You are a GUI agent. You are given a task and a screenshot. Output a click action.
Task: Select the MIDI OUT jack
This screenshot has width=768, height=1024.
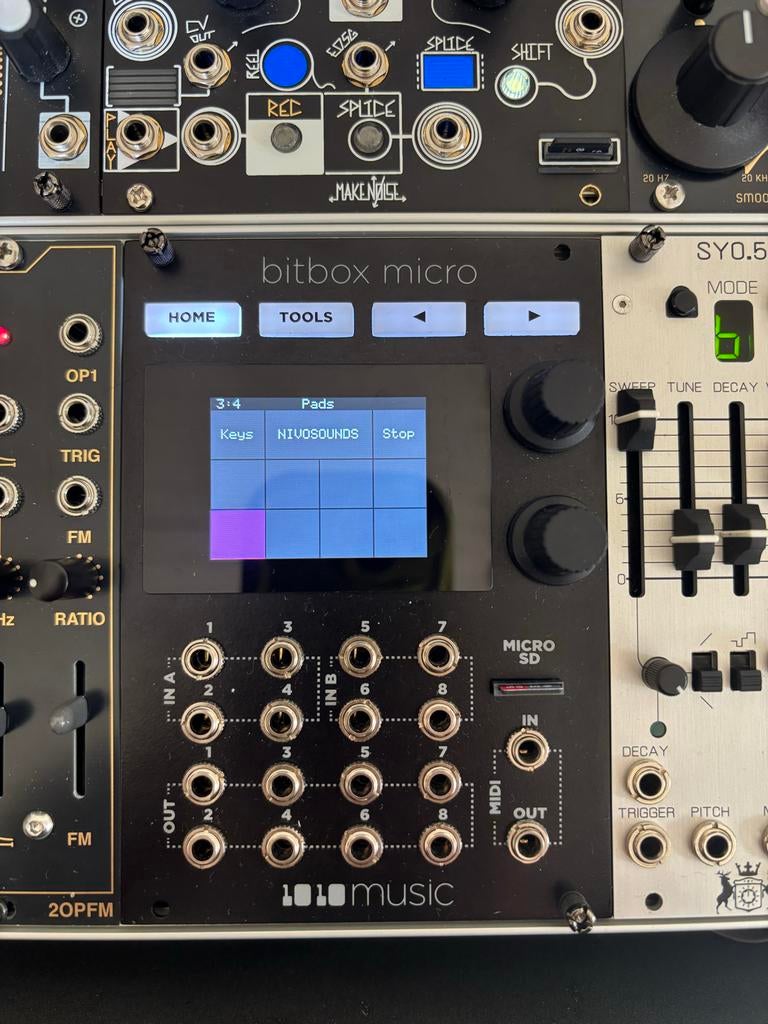[528, 841]
